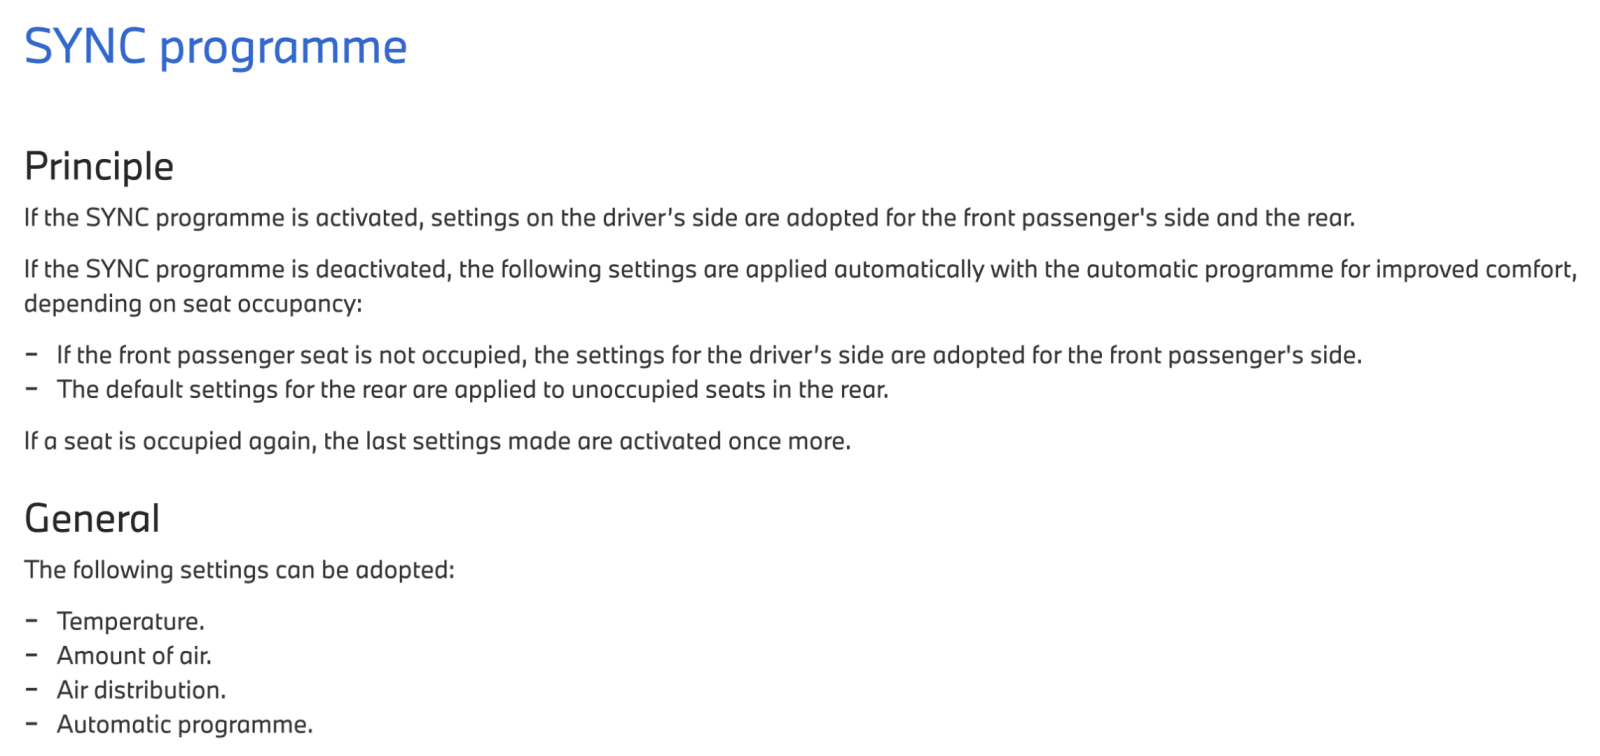Click the Principle section heading
The height and width of the screenshot is (756, 1600).
pyautogui.click(x=99, y=166)
